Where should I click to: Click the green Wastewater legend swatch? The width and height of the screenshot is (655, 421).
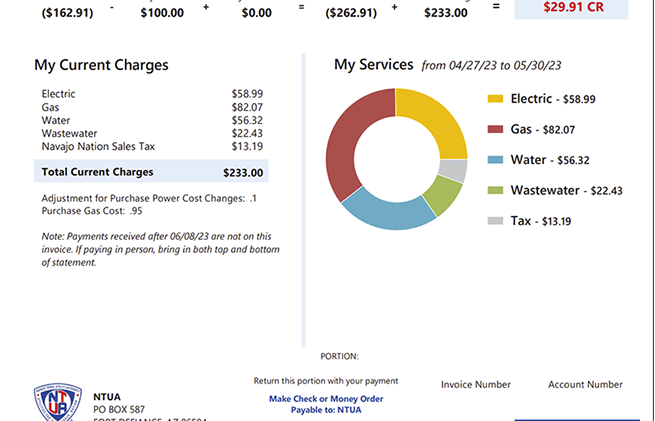coord(495,190)
